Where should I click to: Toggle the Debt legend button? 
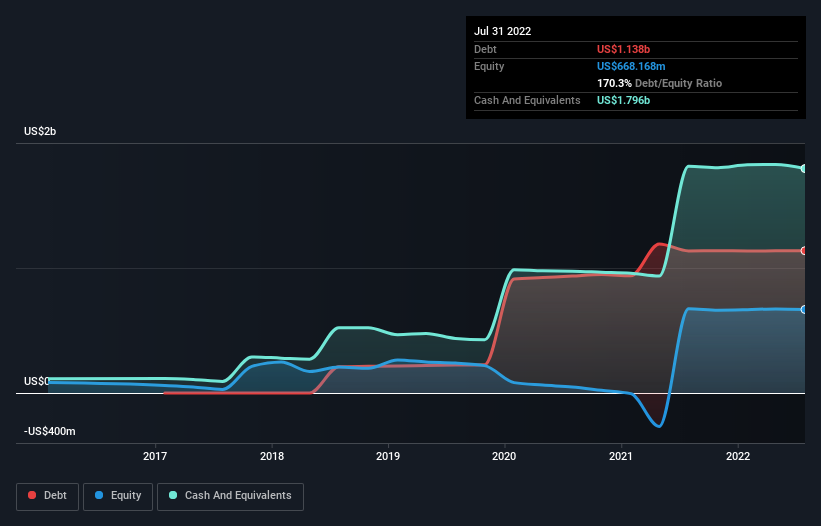(x=47, y=496)
